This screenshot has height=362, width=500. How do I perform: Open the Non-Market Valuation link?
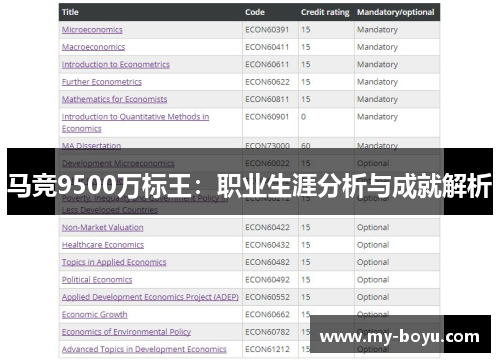coord(102,227)
